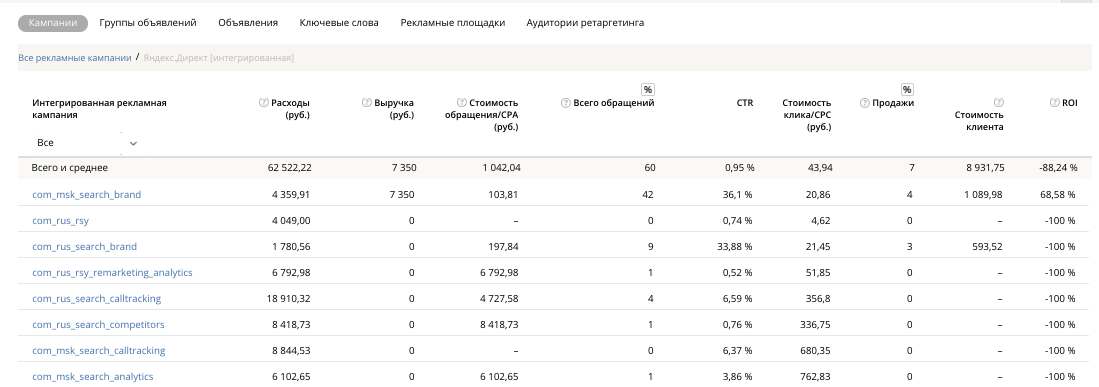This screenshot has width=1099, height=387.
Task: Click help icon next to ROI
Action: (1054, 103)
